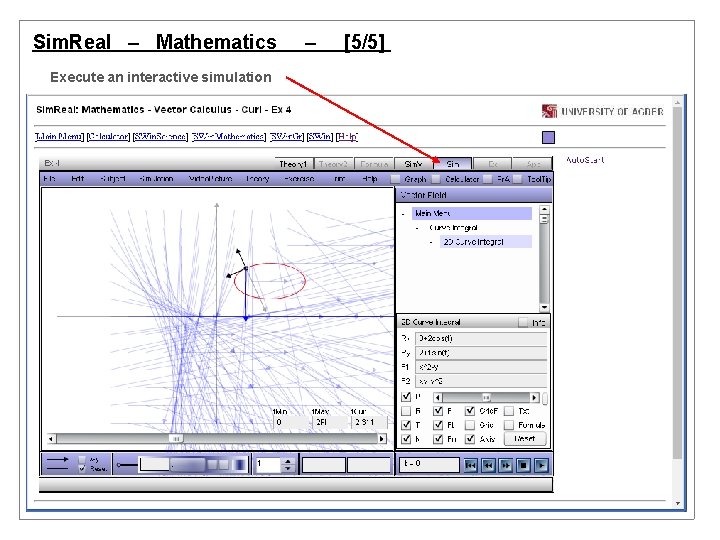Viewport: 720px width, 540px height.
Task: Decrease the stepper value with down arrow
Action: 287,468
